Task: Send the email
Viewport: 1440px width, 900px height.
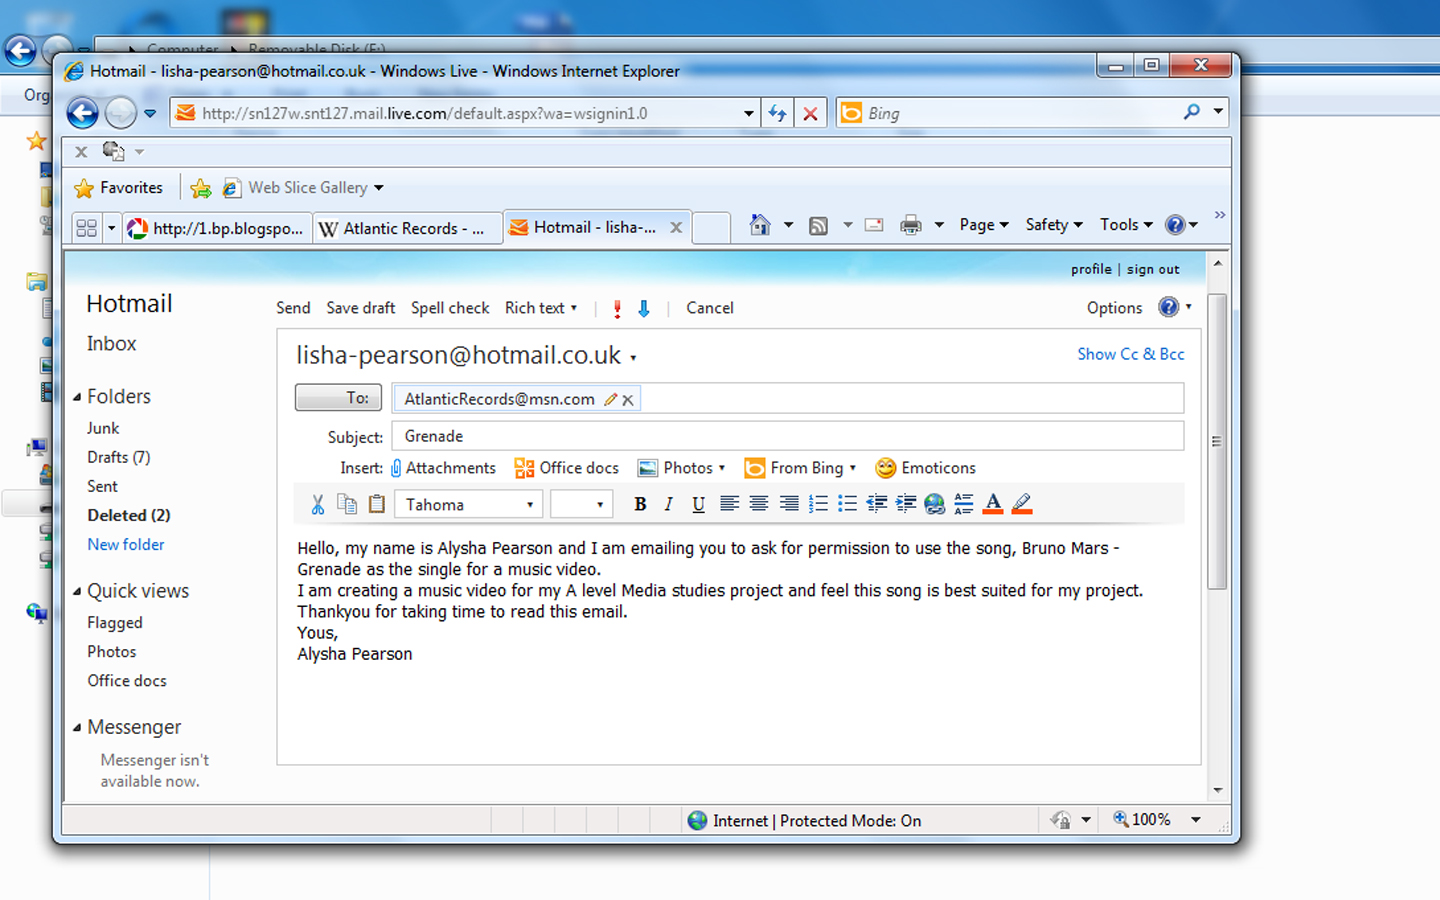Action: click(293, 308)
